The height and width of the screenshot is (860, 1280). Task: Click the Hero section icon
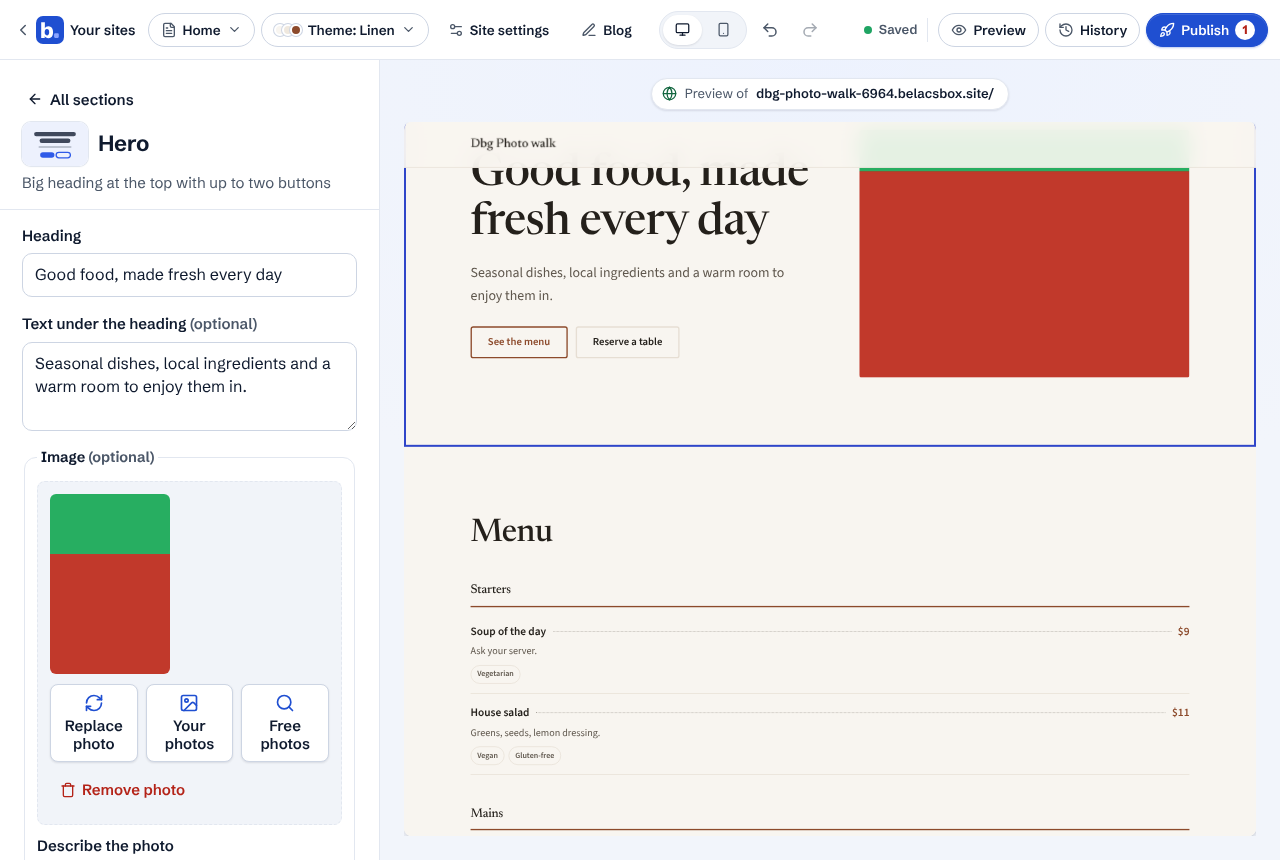point(55,144)
